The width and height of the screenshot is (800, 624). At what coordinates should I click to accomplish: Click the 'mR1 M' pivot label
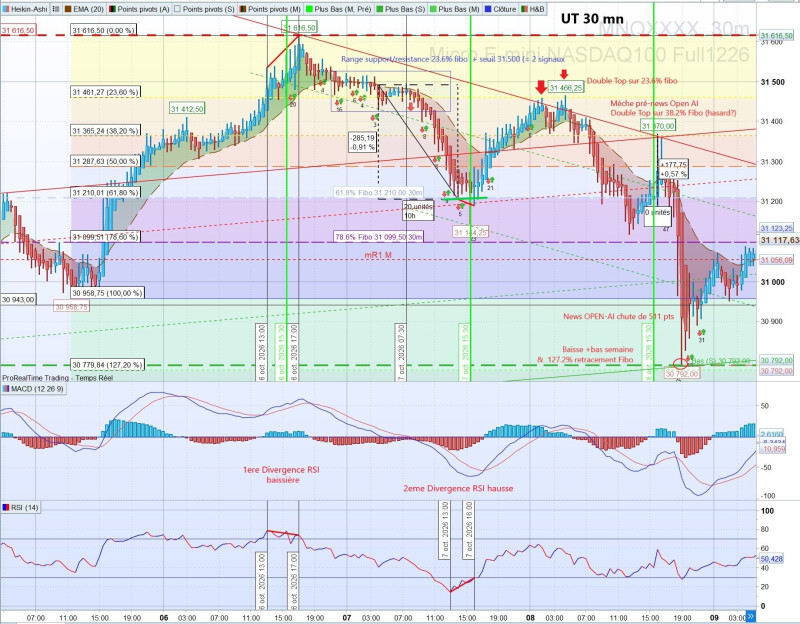pyautogui.click(x=378, y=255)
